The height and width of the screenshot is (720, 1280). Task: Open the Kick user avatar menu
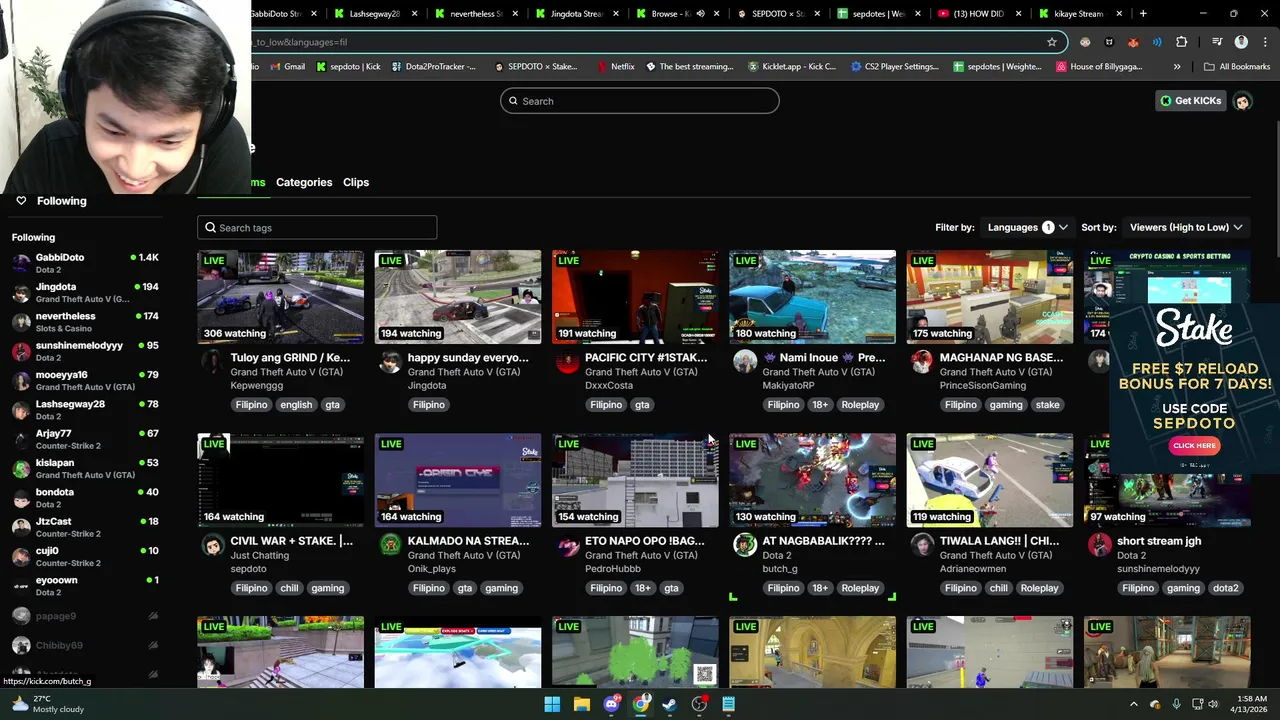(1242, 101)
